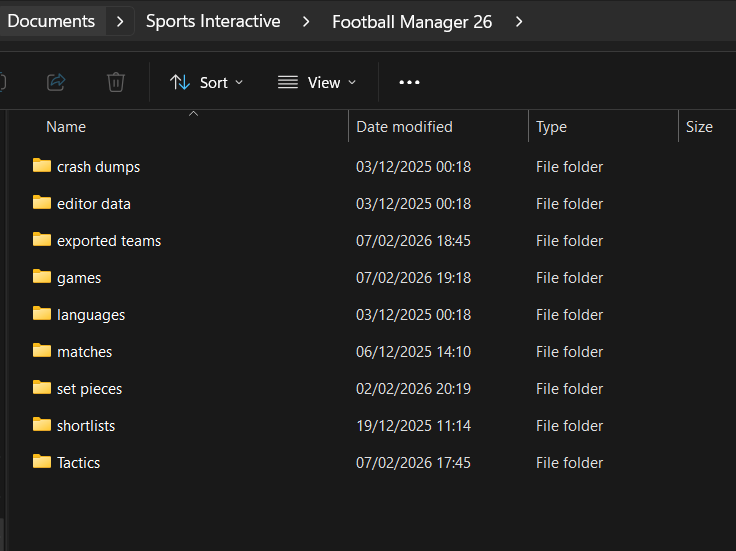This screenshot has width=736, height=551.
Task: Open the Sort dropdown menu
Action: [207, 82]
